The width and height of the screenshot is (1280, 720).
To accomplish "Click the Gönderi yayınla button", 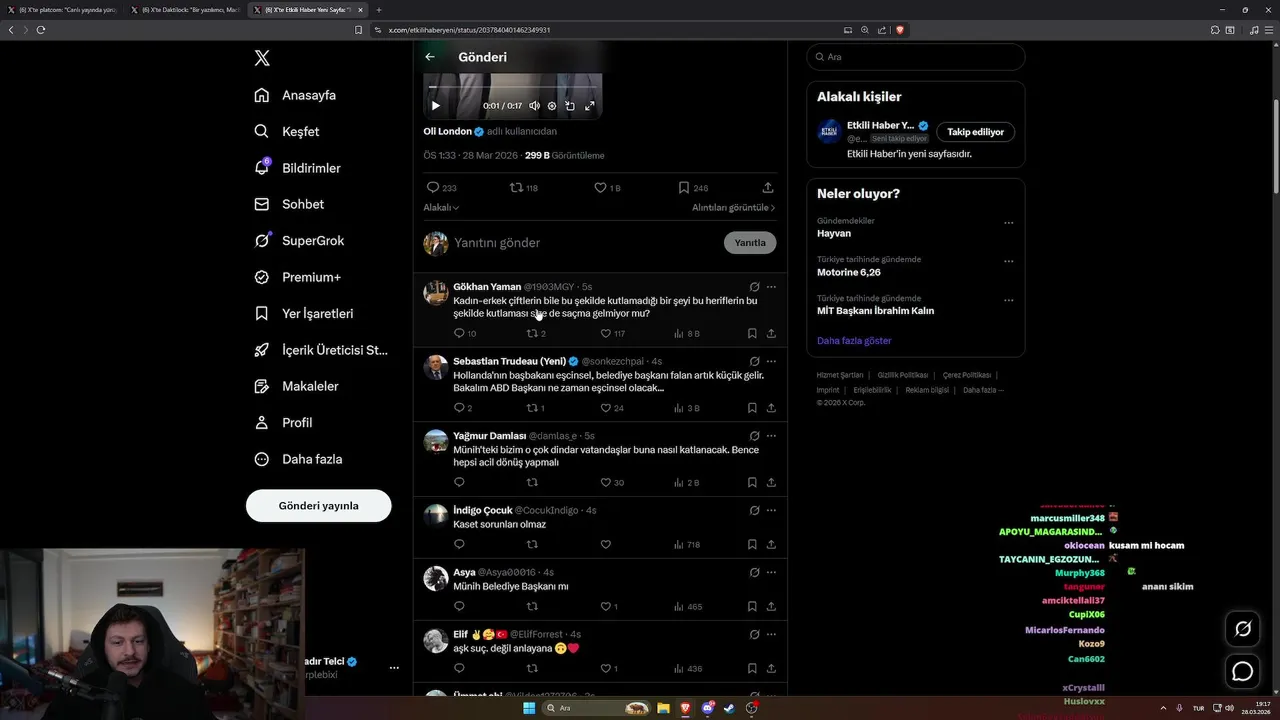I will click(x=318, y=506).
